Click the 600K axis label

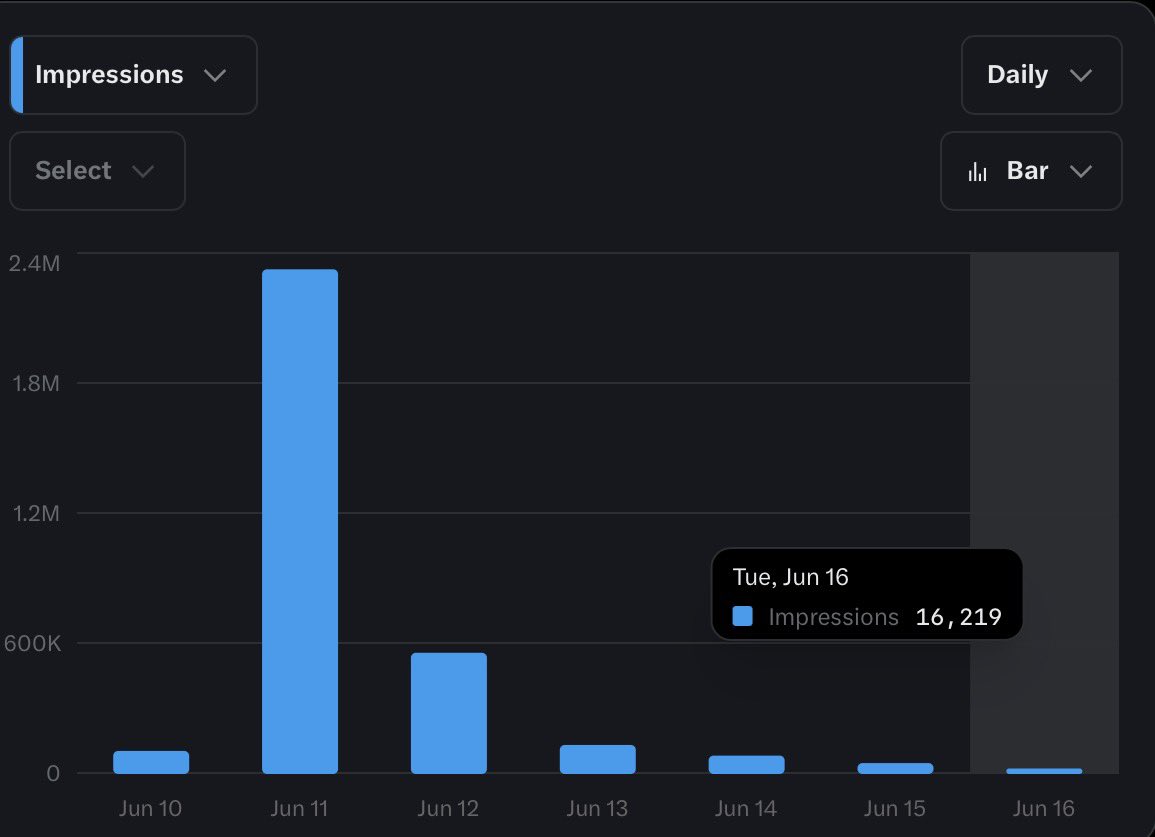[32, 643]
